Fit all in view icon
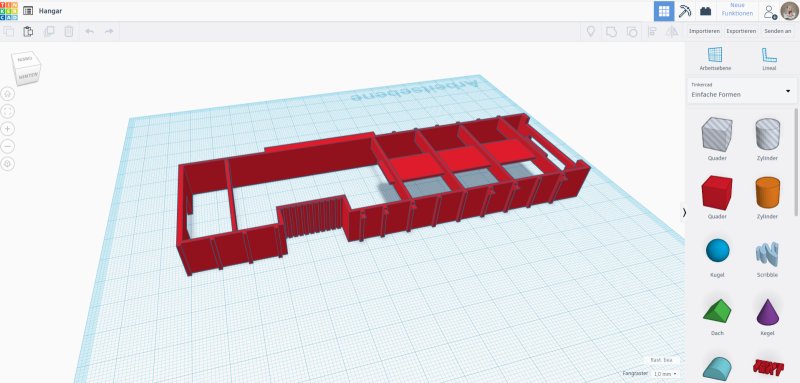800x383 pixels. coord(7,111)
